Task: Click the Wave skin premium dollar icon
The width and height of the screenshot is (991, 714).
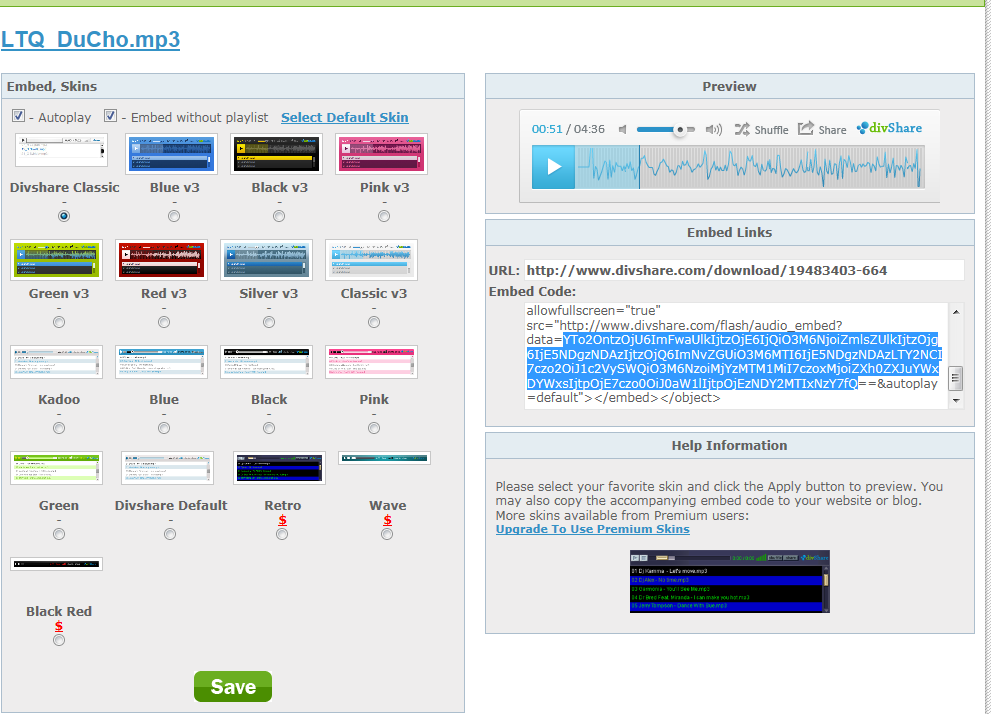Action: pos(387,520)
